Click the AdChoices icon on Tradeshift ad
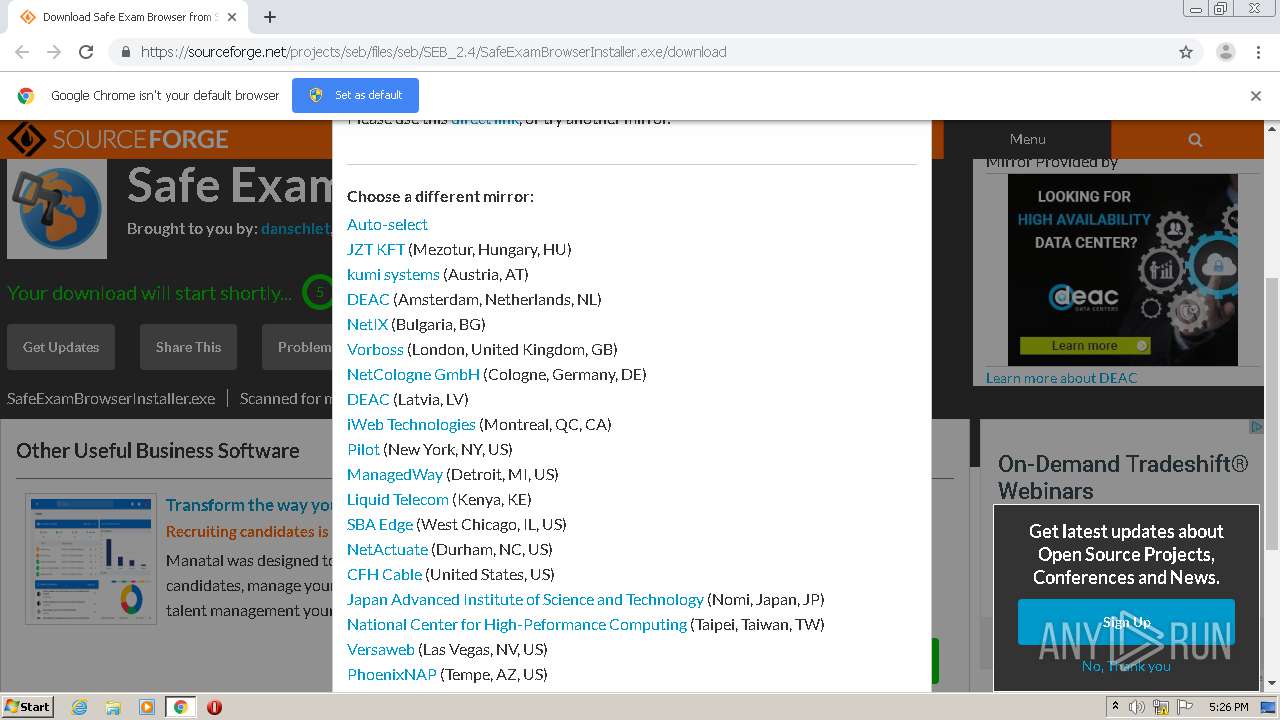 (x=1256, y=427)
